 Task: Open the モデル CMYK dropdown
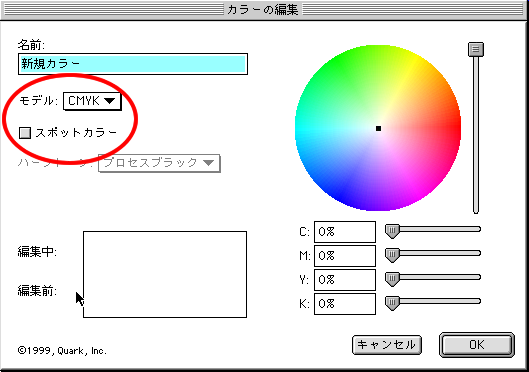point(92,101)
